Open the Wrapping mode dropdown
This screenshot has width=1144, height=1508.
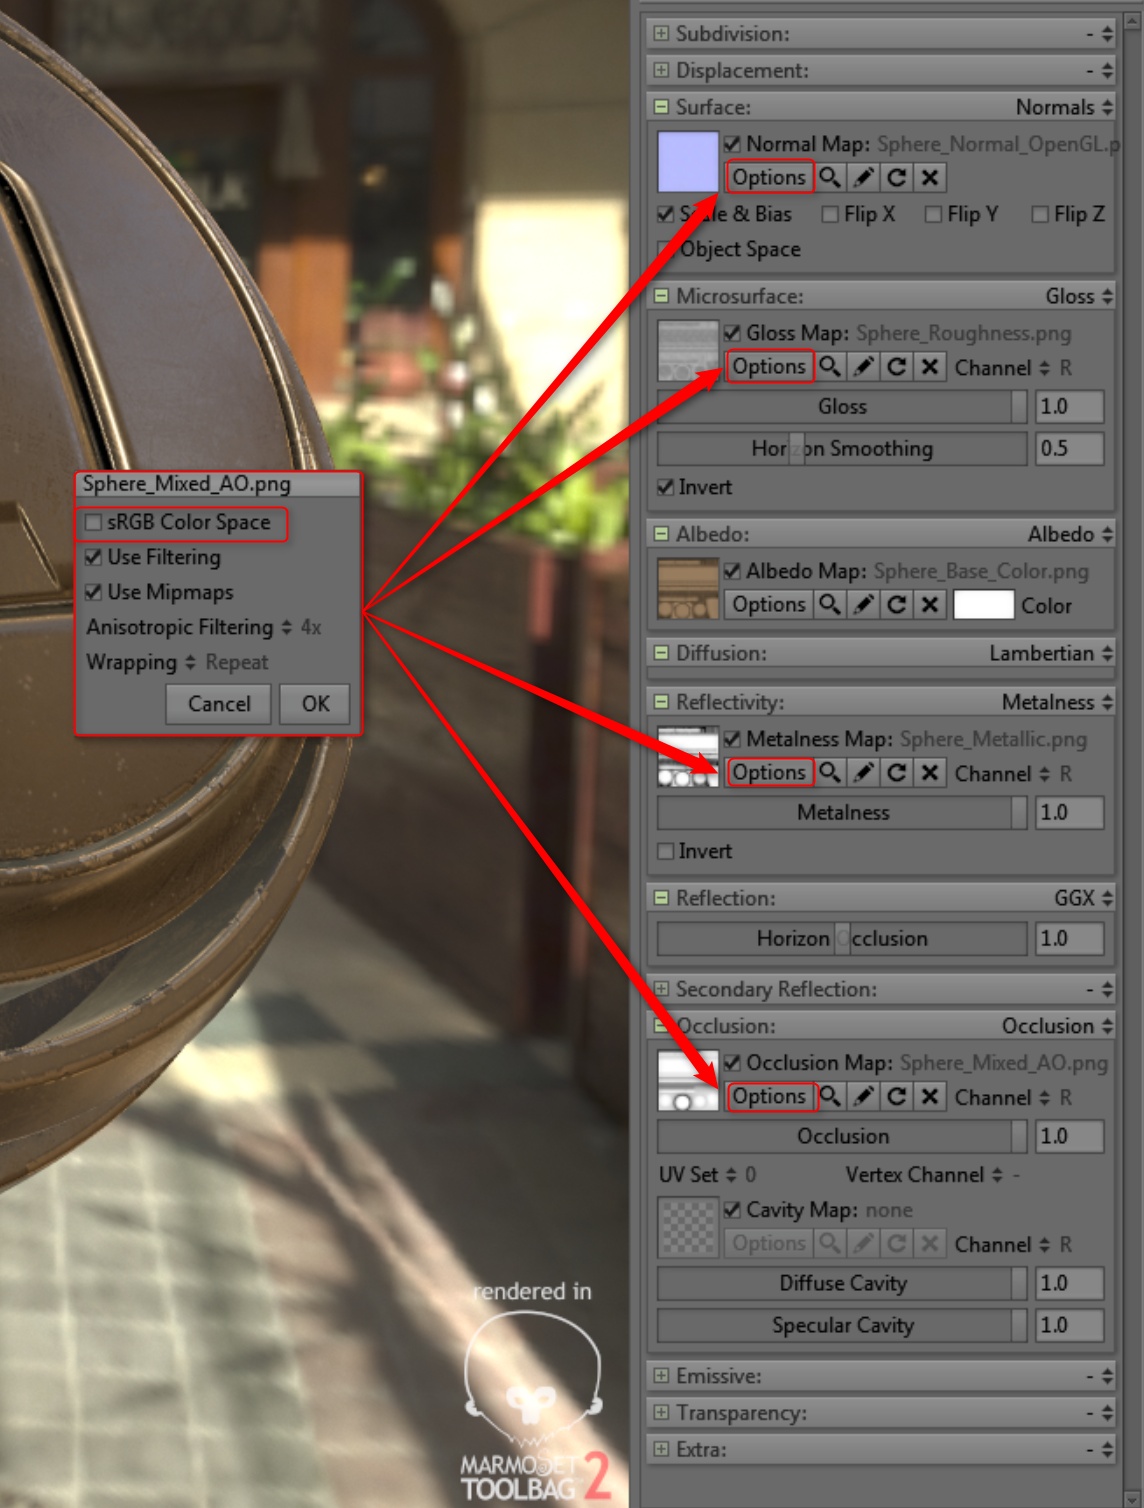[190, 663]
